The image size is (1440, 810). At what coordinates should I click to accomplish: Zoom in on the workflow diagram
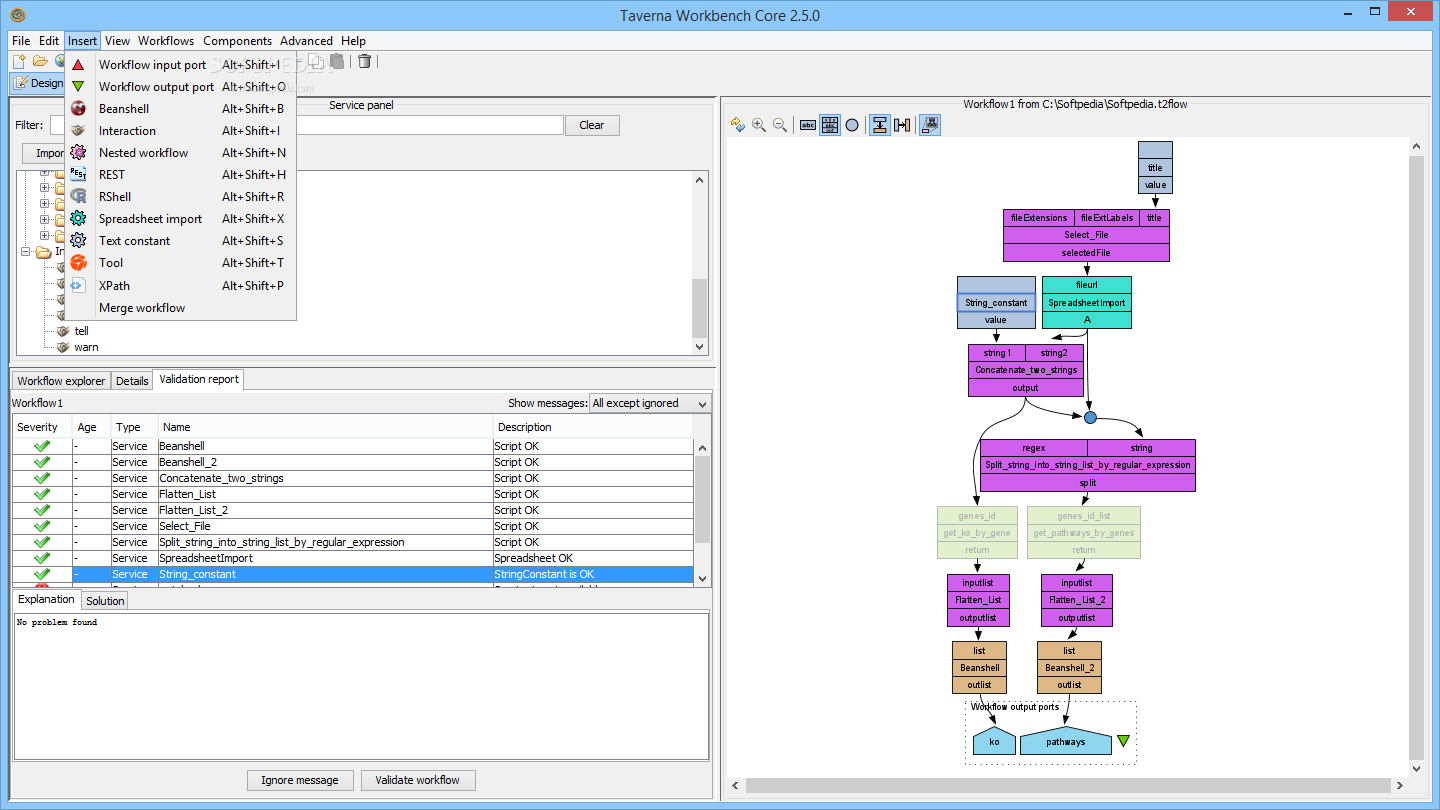[759, 125]
